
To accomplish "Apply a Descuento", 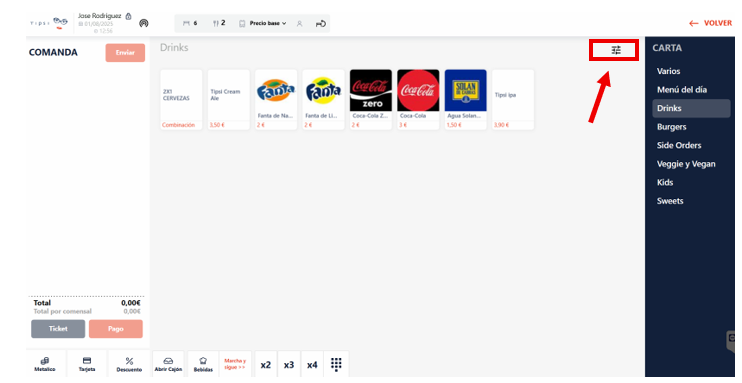I will (x=129, y=364).
